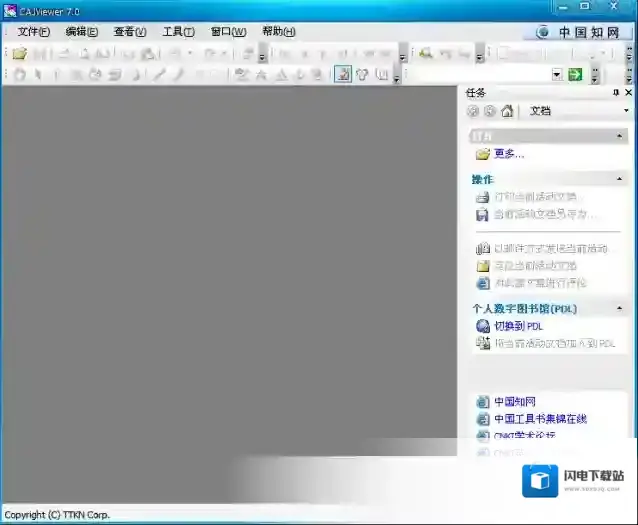Click the add current document to PDL link
Viewport: 638px width, 525px height.
click(x=545, y=343)
